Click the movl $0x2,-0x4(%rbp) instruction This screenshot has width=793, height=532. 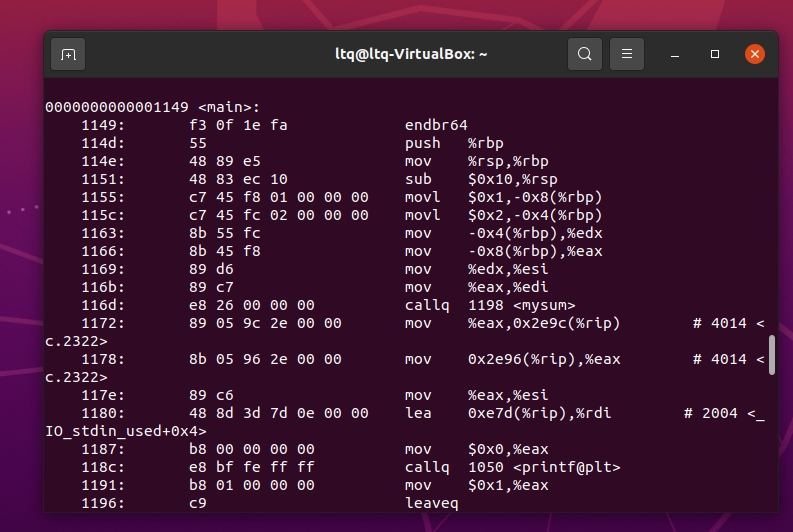click(503, 215)
